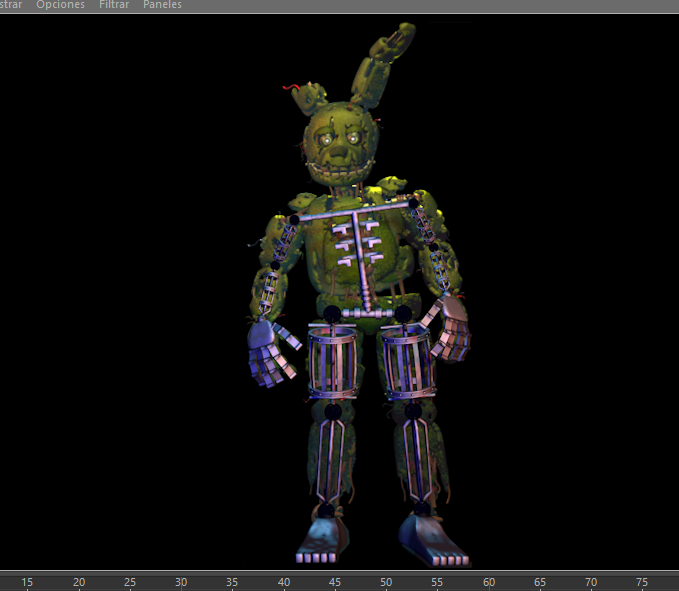Jump to frame 40 on timeline
The width and height of the screenshot is (679, 591).
(284, 582)
